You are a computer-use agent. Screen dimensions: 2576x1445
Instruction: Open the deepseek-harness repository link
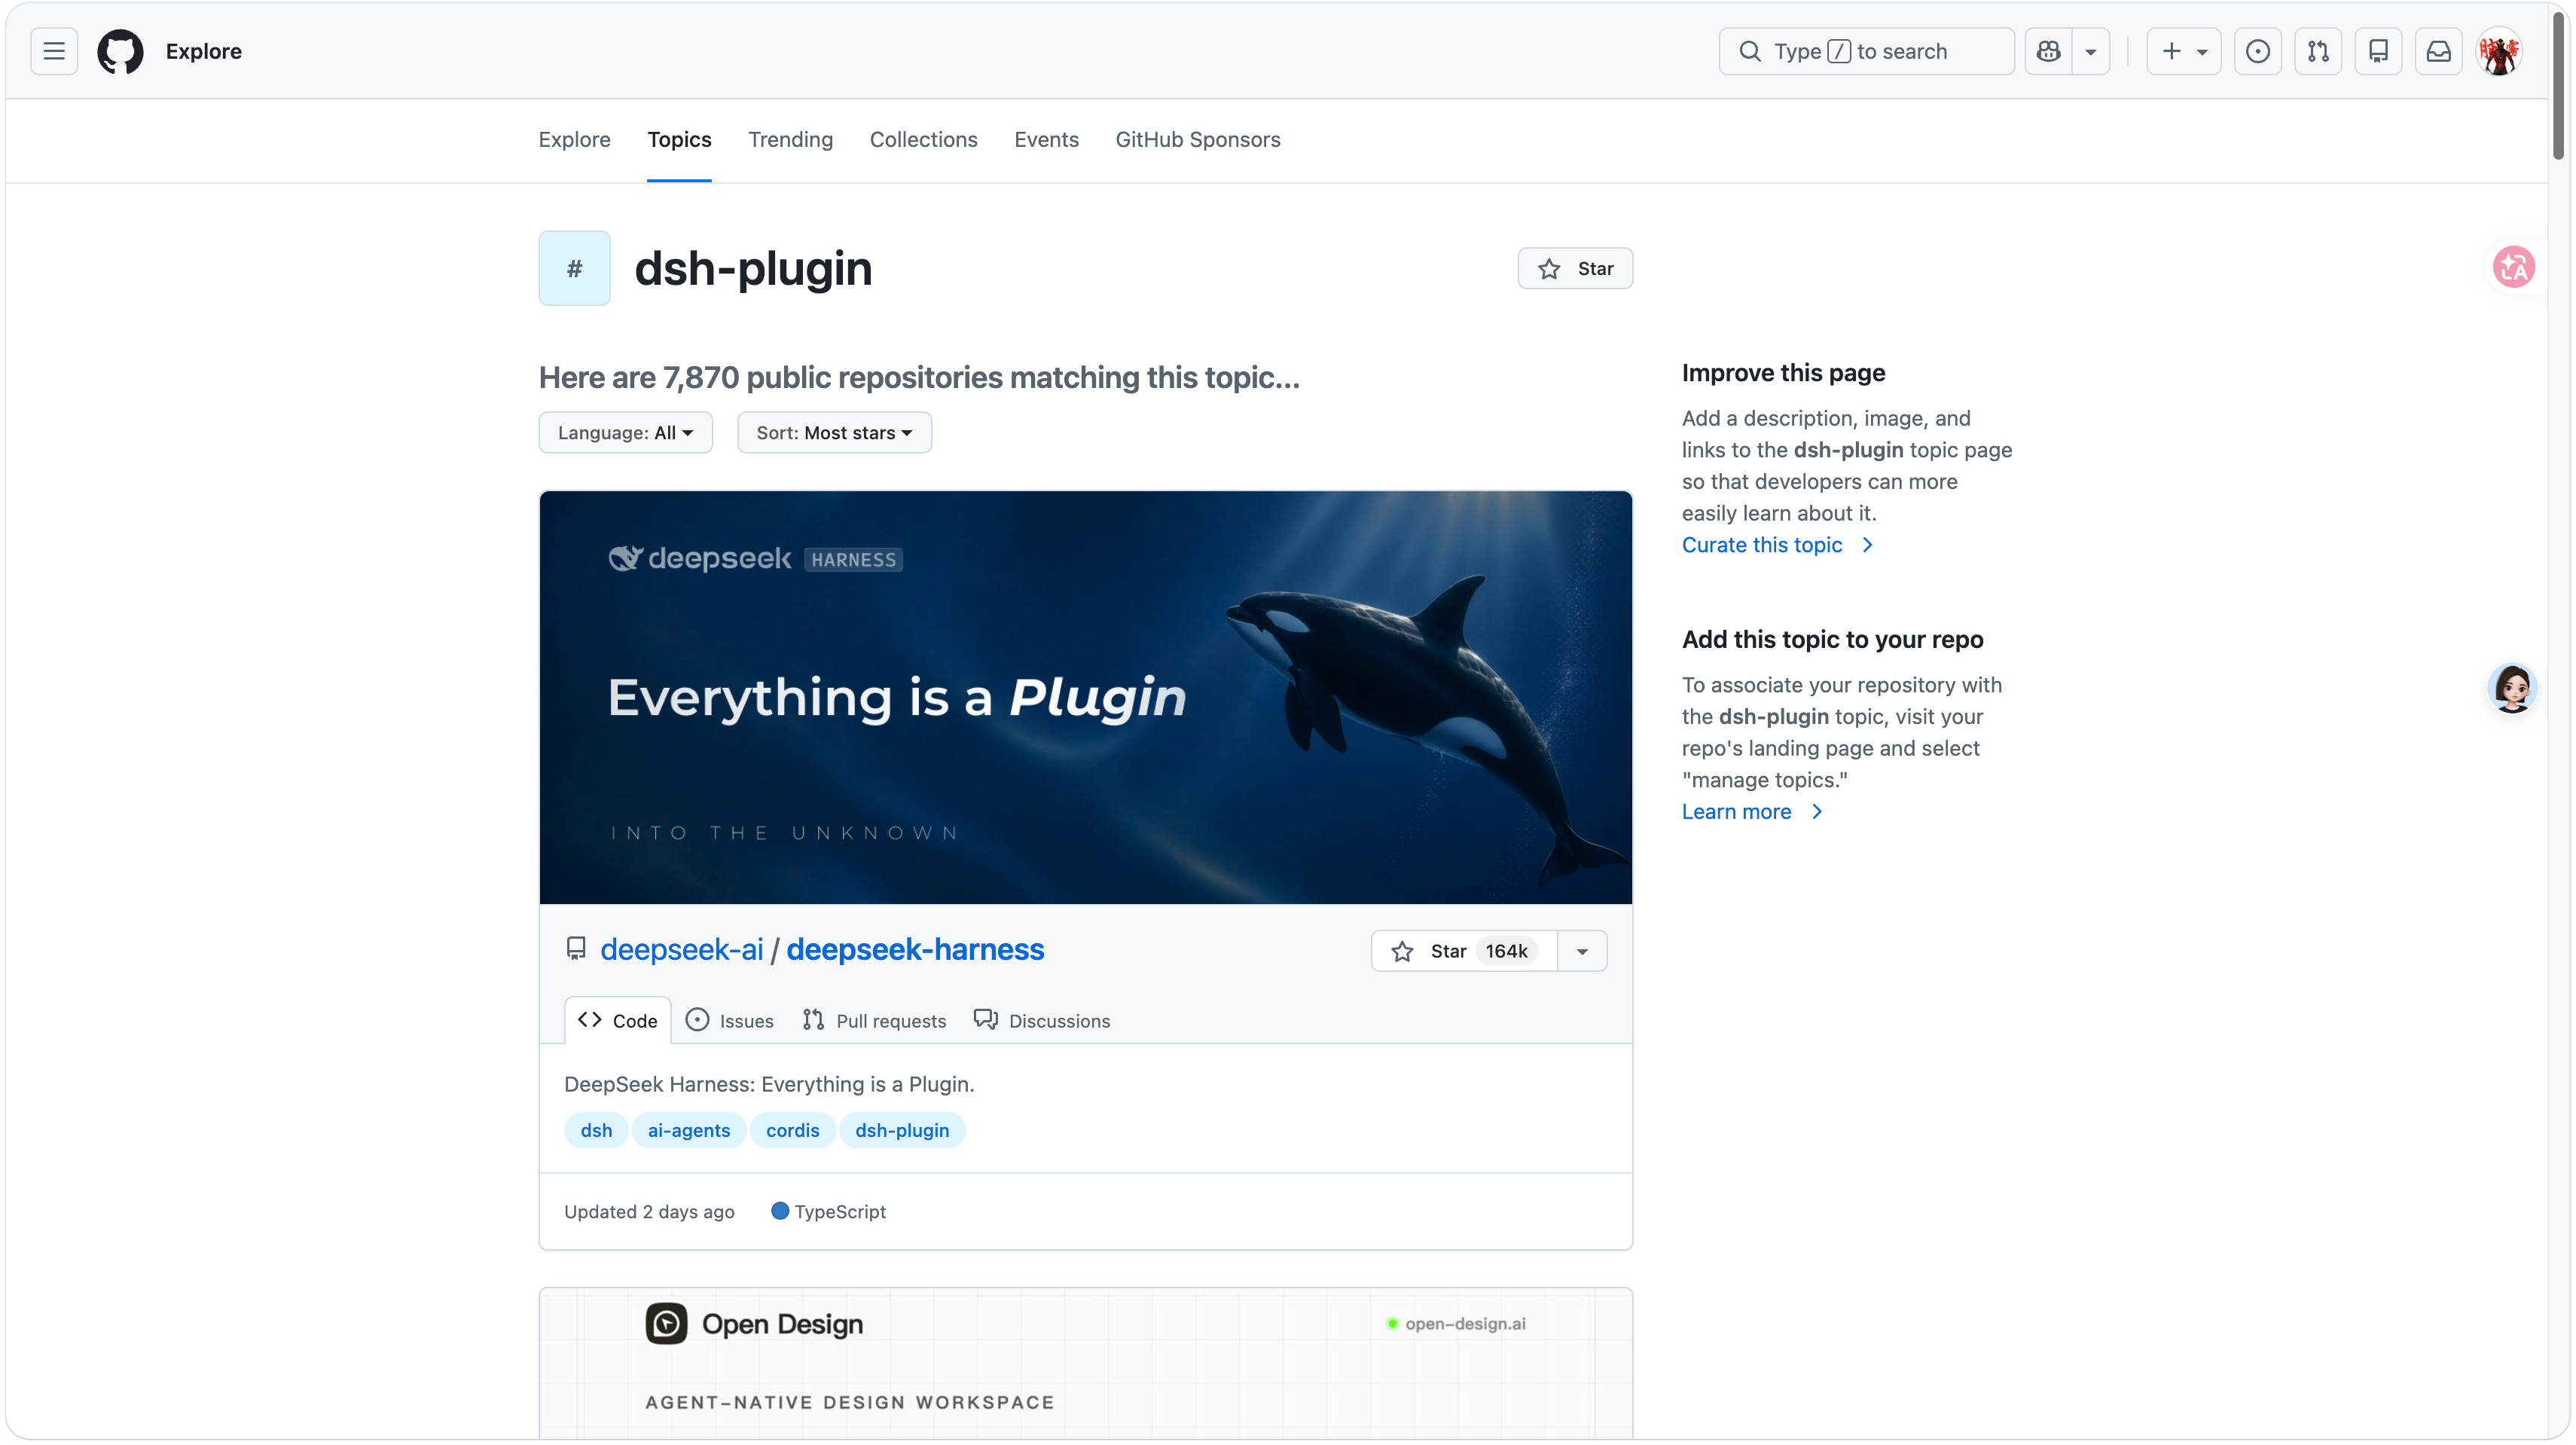[915, 949]
